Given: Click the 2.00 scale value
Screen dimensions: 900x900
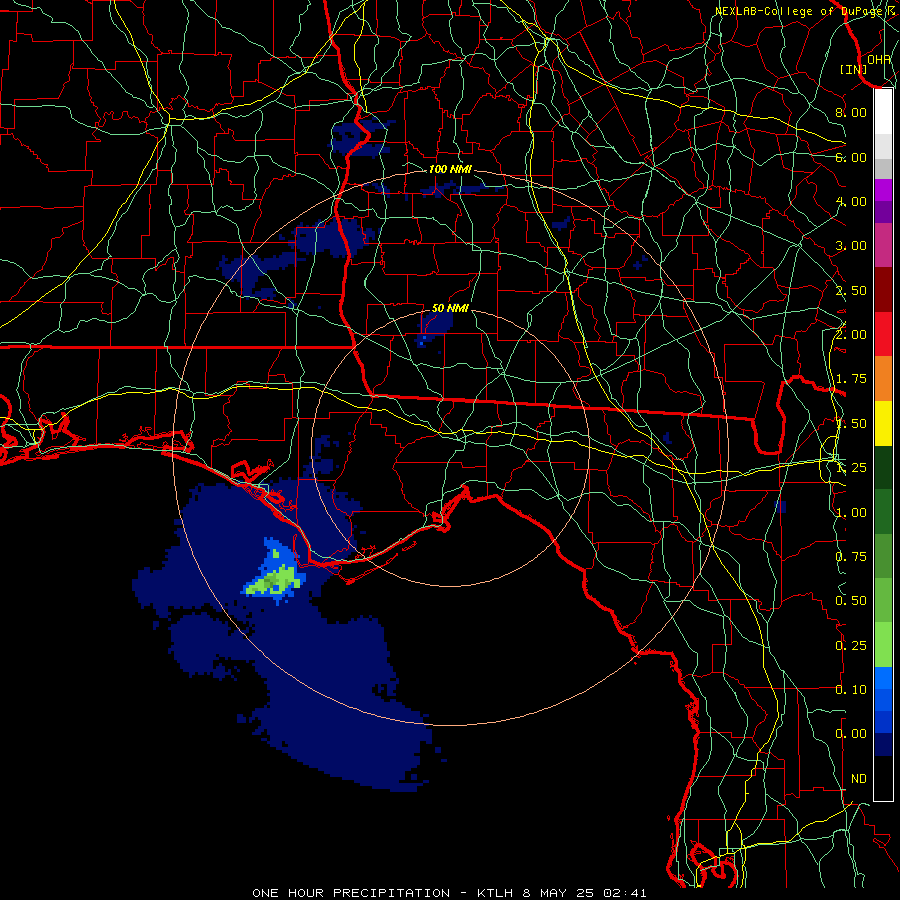Looking at the screenshot, I should (851, 335).
